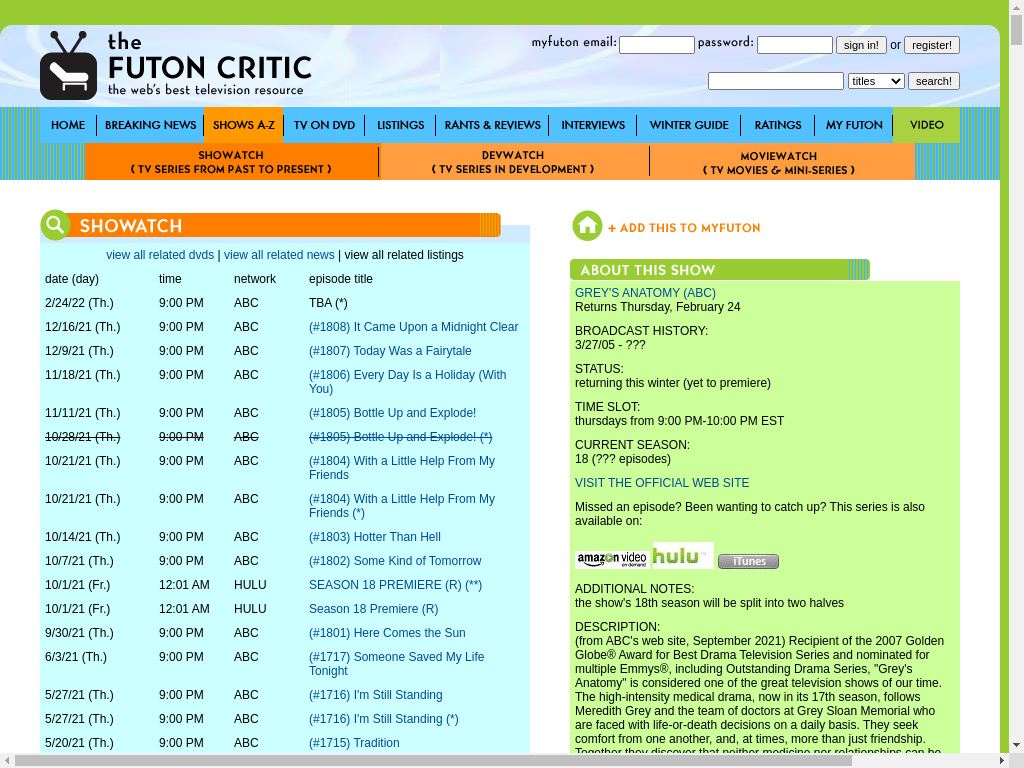Click the iTunes badge button
Viewport: 1024px width, 768px height.
point(748,561)
